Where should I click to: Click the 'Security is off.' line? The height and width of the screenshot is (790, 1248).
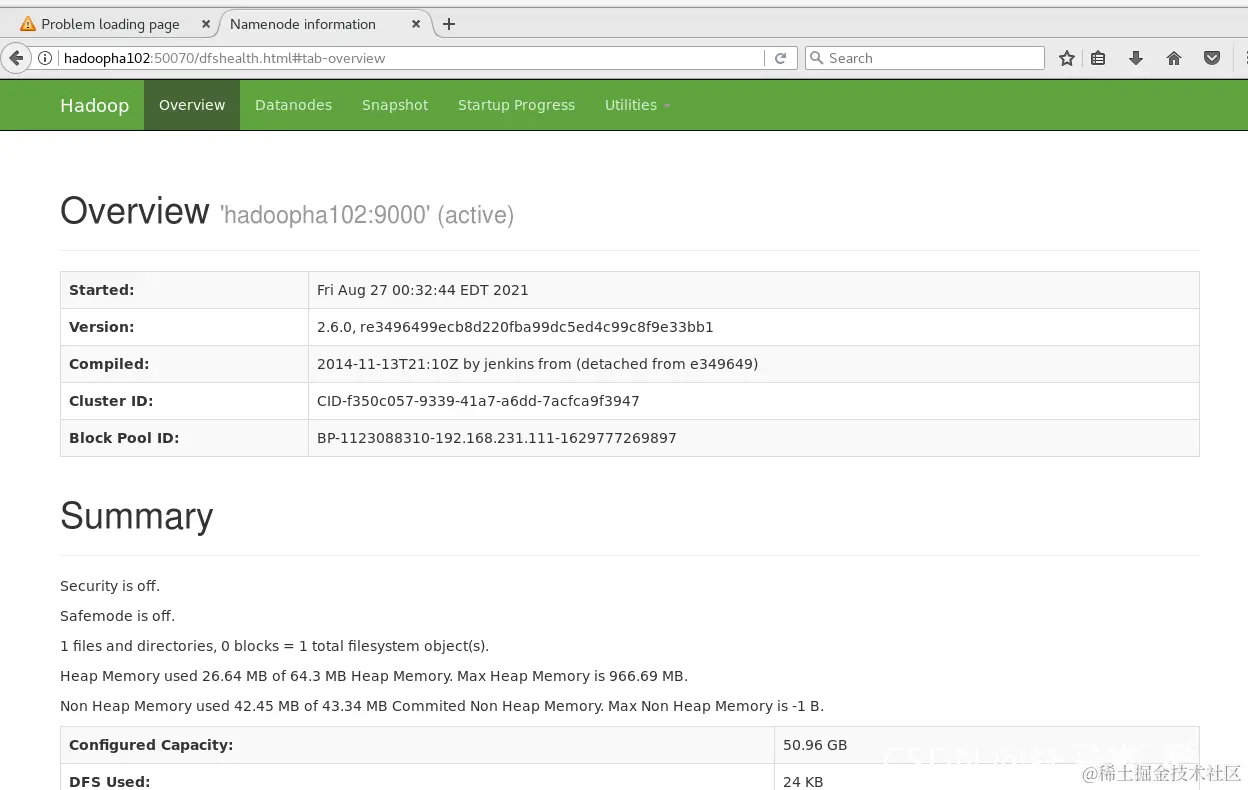(x=110, y=586)
